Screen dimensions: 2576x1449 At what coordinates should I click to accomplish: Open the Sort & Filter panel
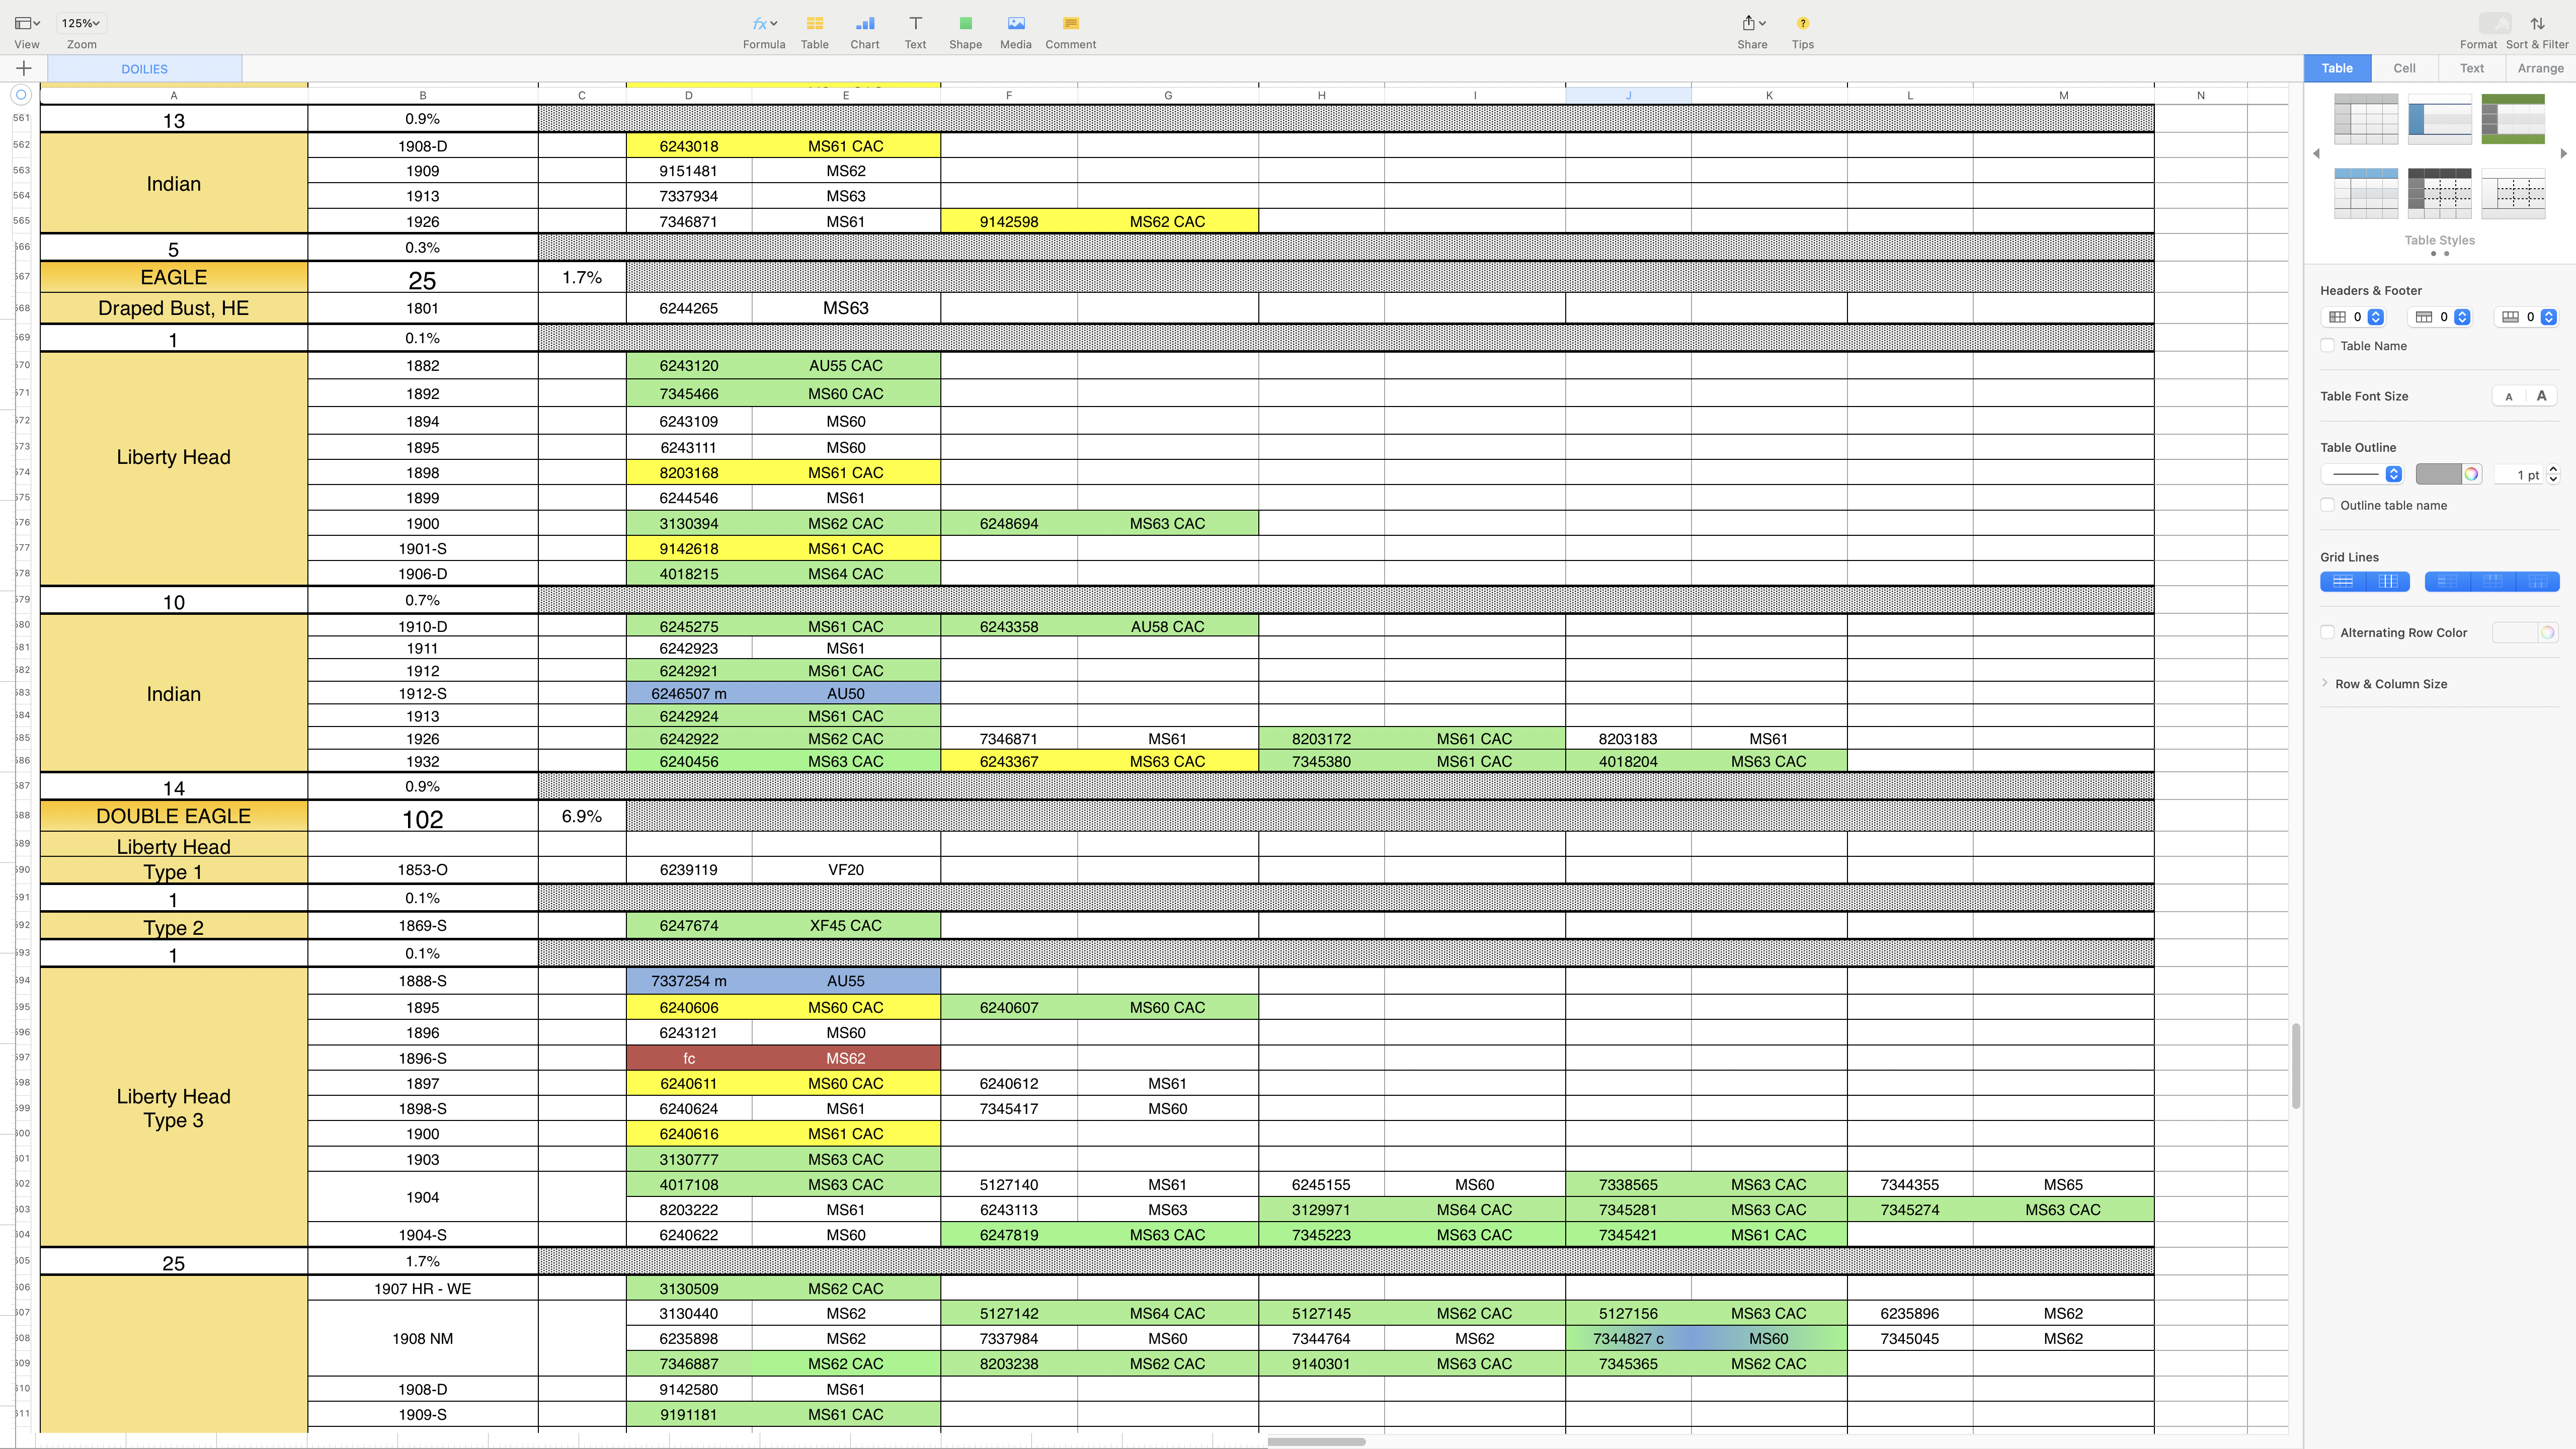(2537, 24)
